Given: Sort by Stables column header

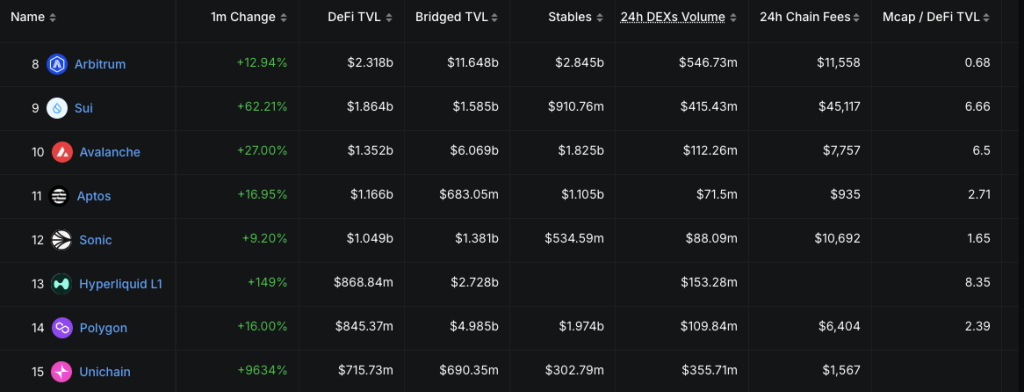Looking at the screenshot, I should click(x=576, y=18).
